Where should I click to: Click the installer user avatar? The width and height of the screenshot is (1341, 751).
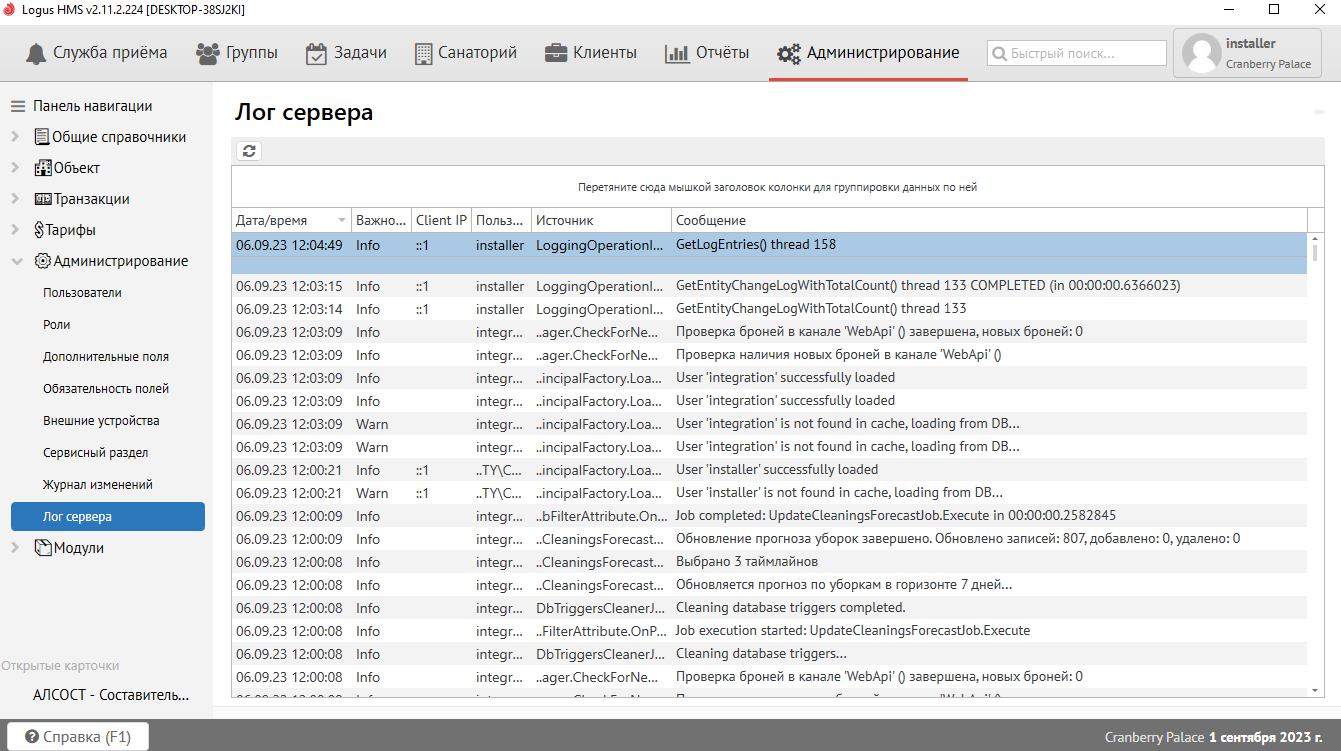pyautogui.click(x=1201, y=53)
